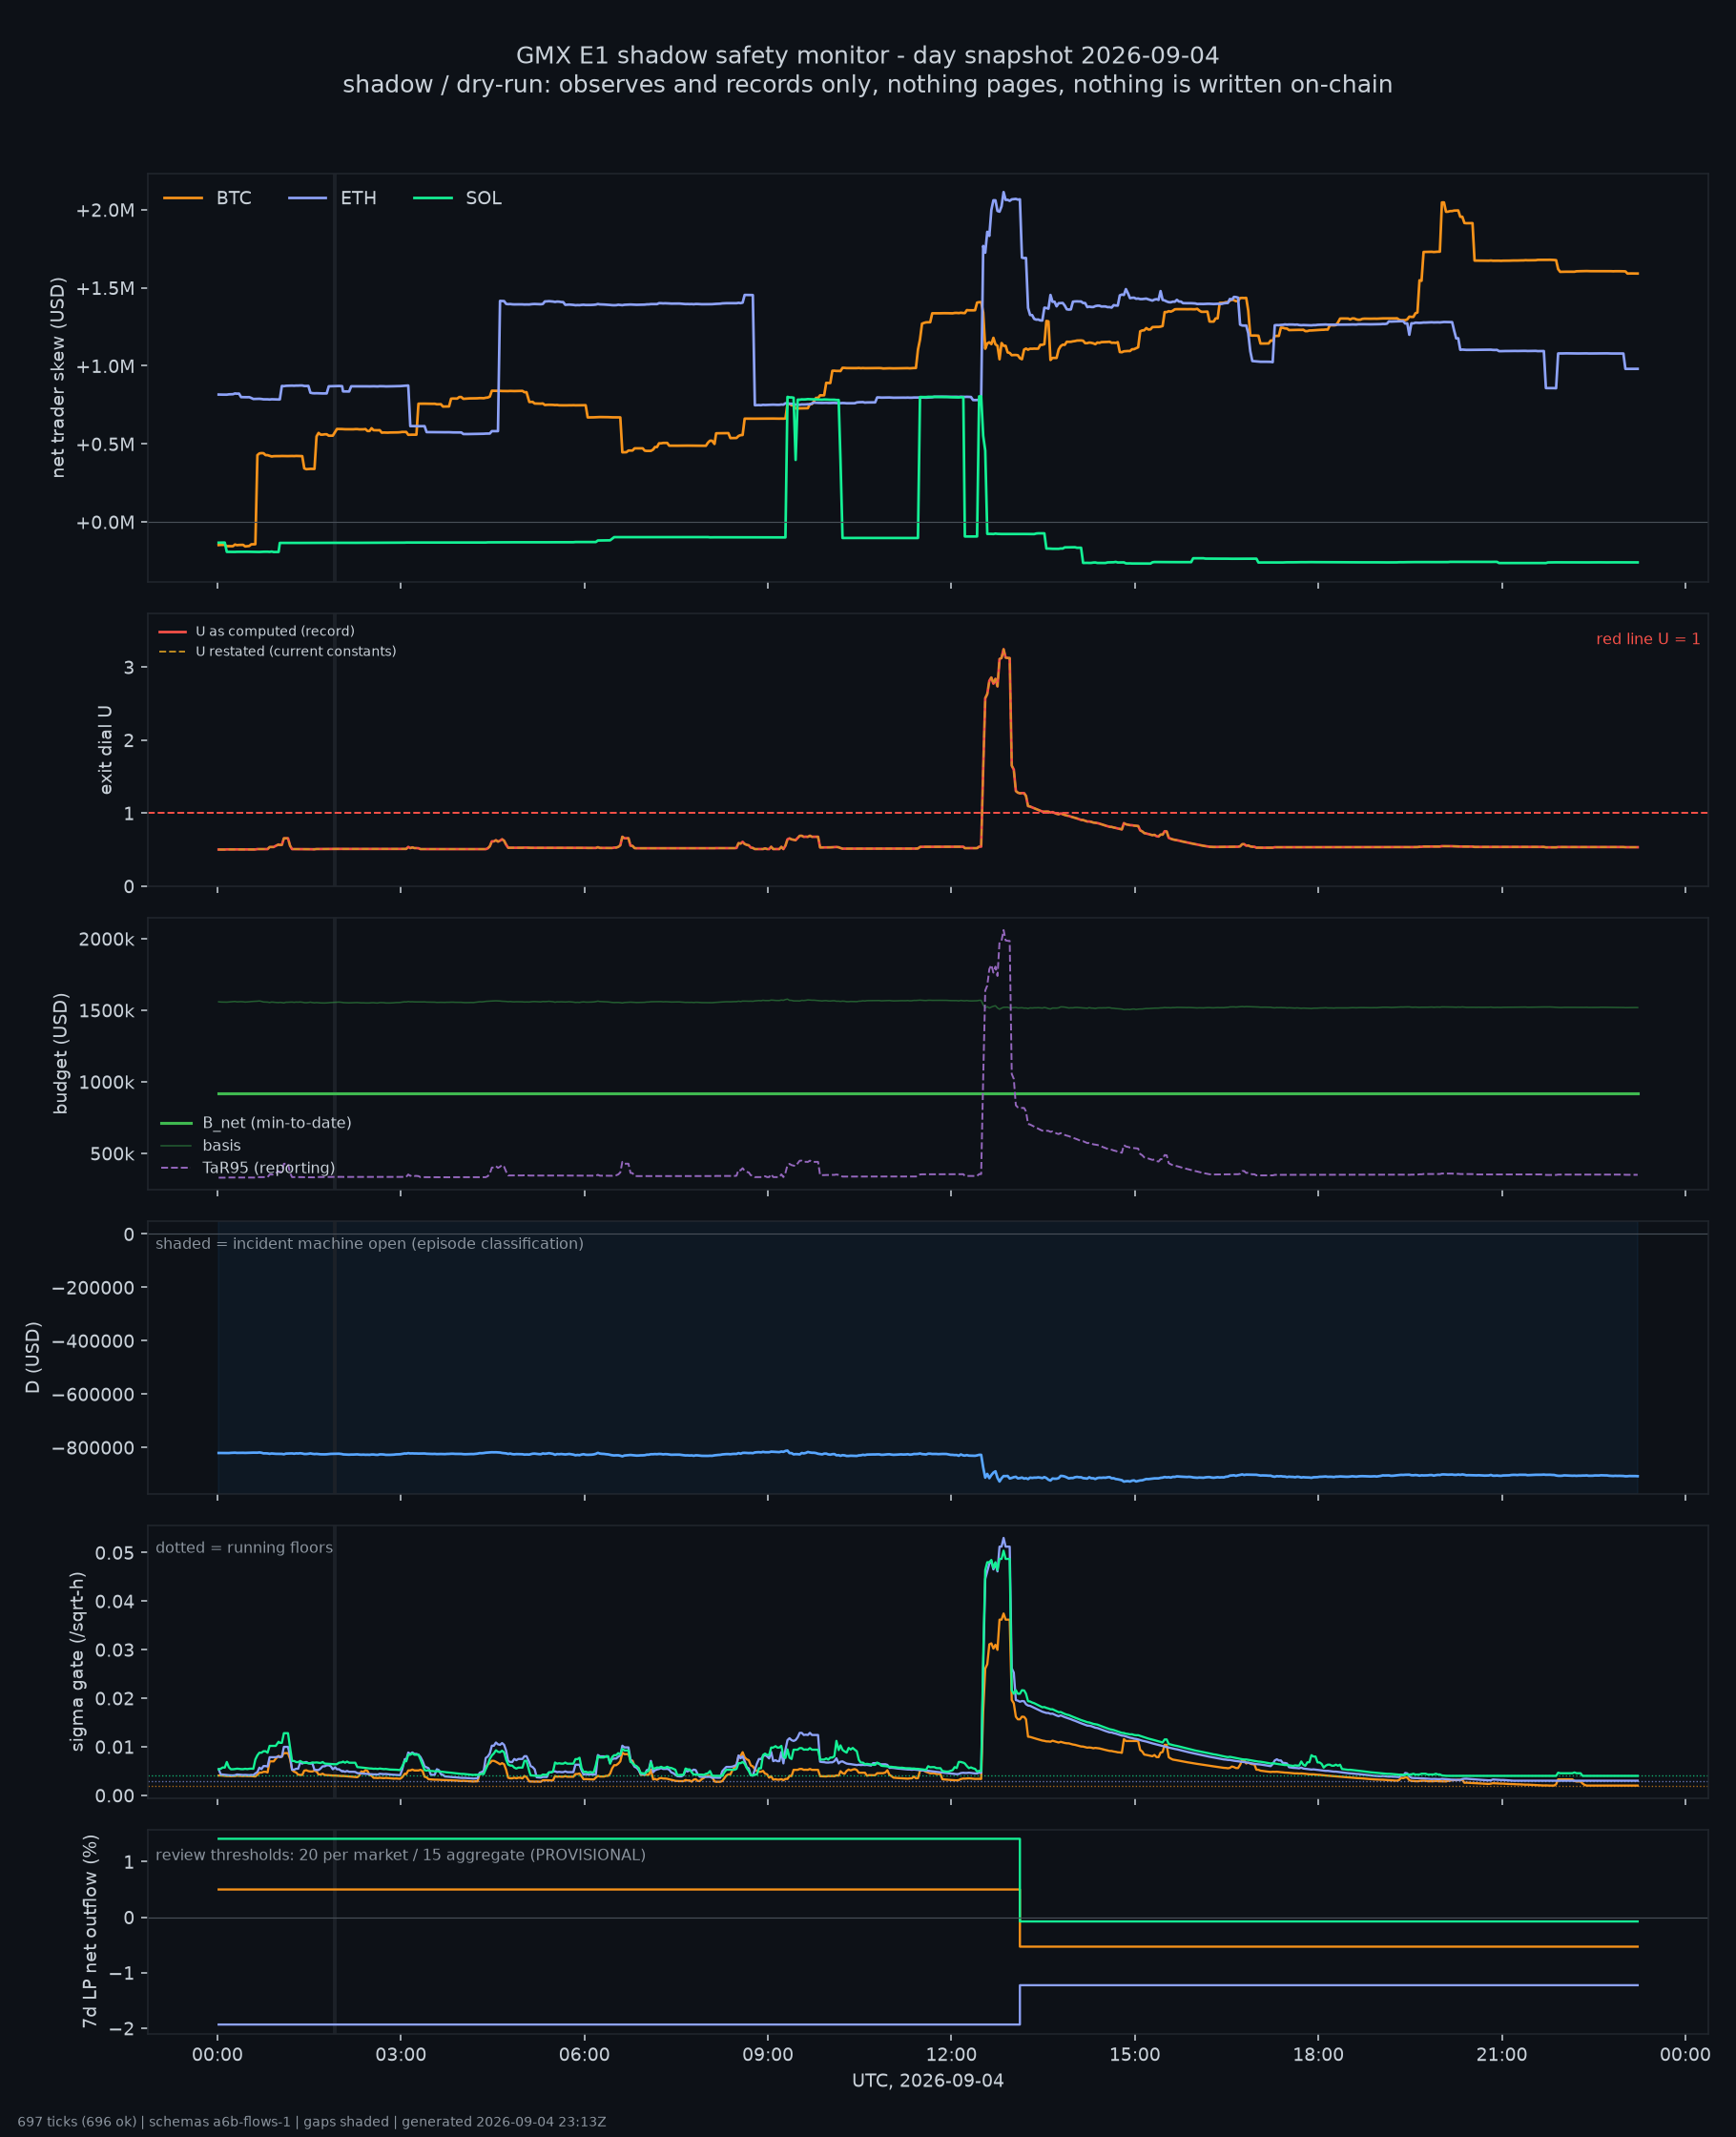
Task: Select the '1000k' budget tick
Action: pos(109,1082)
